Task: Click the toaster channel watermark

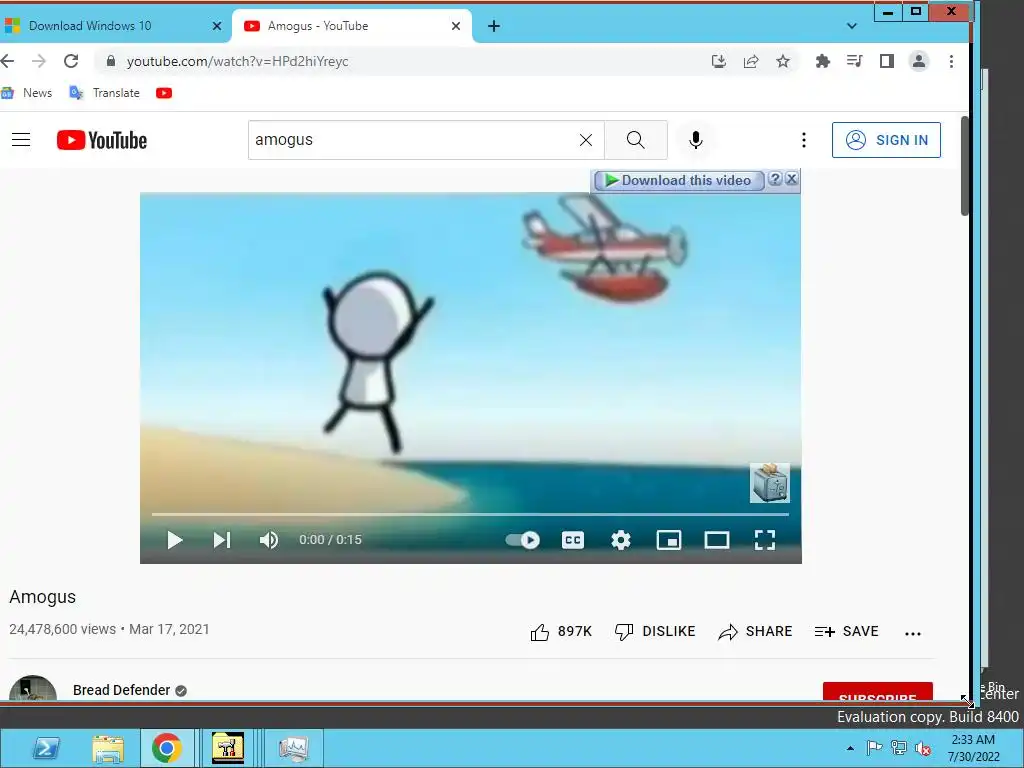Action: click(769, 483)
